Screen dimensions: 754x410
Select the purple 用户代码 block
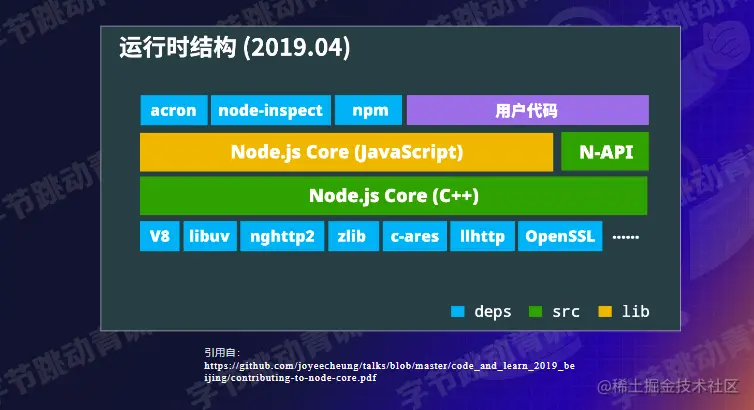tap(528, 110)
